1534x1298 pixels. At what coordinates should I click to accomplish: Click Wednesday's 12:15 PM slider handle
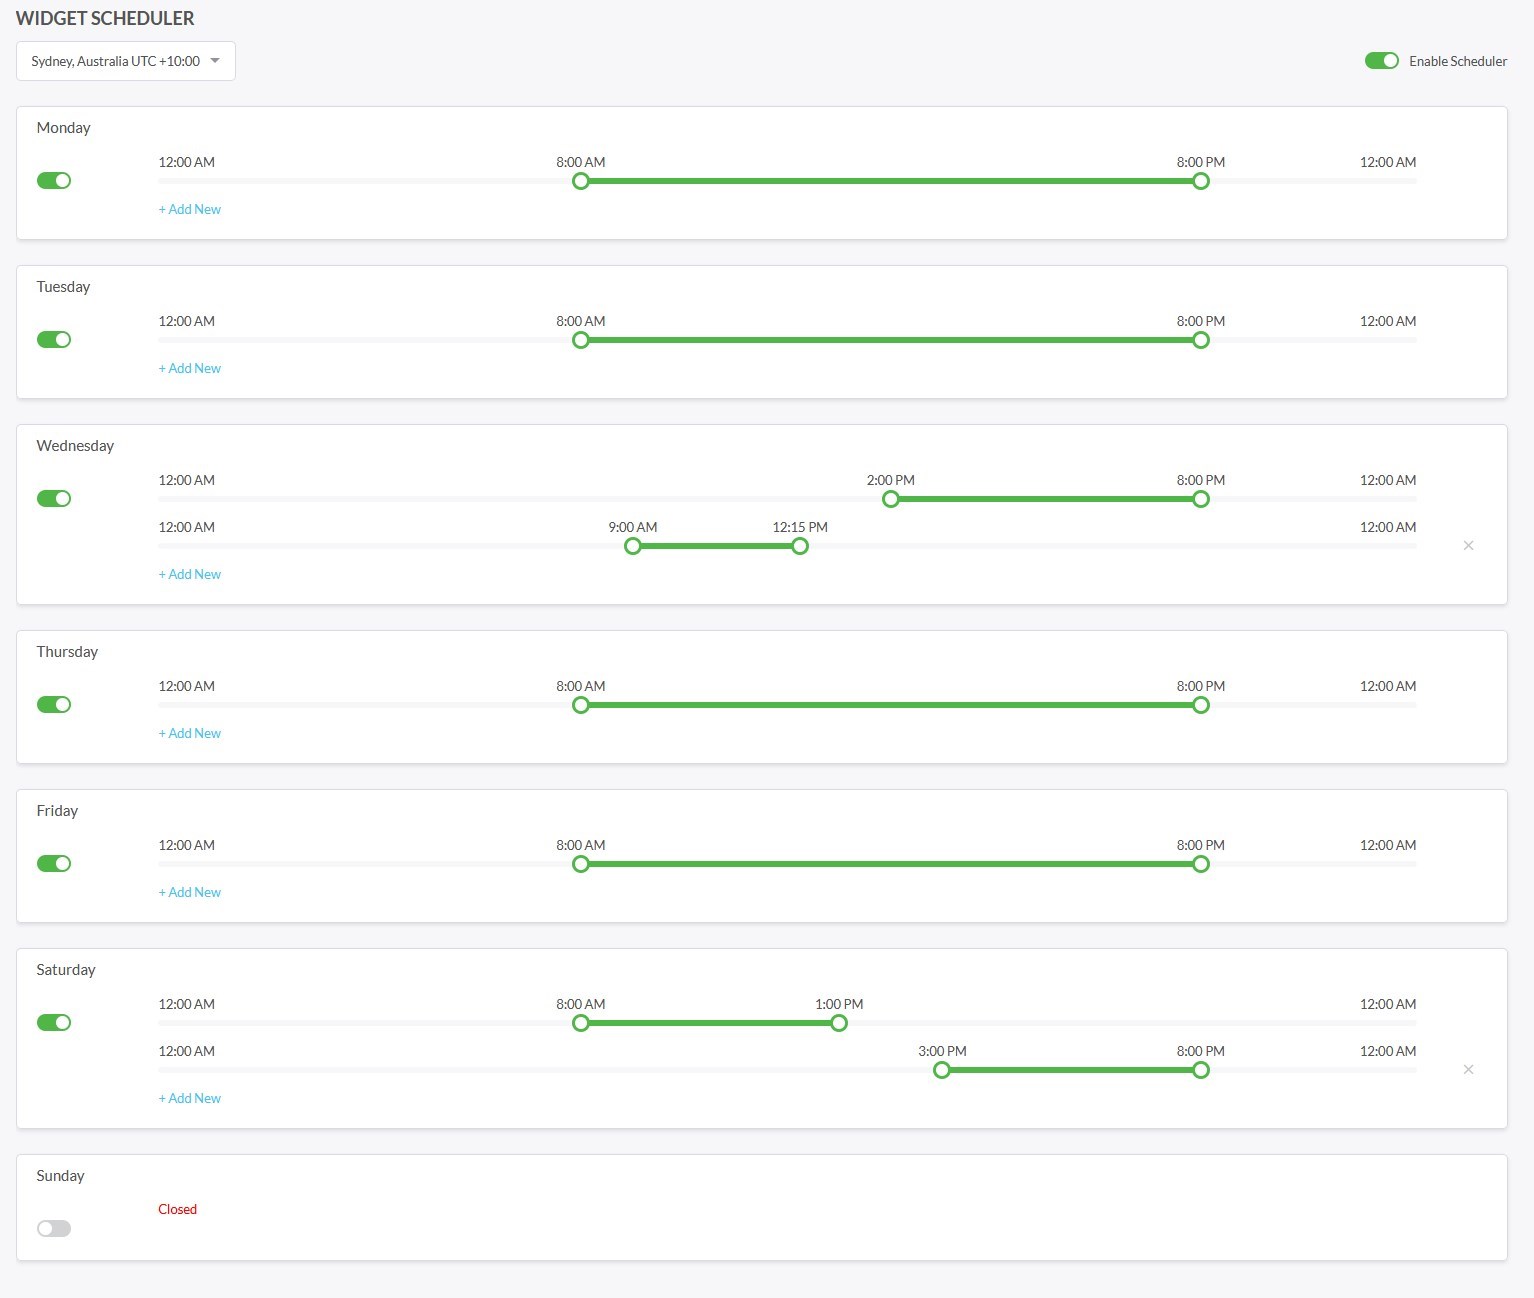coord(800,546)
